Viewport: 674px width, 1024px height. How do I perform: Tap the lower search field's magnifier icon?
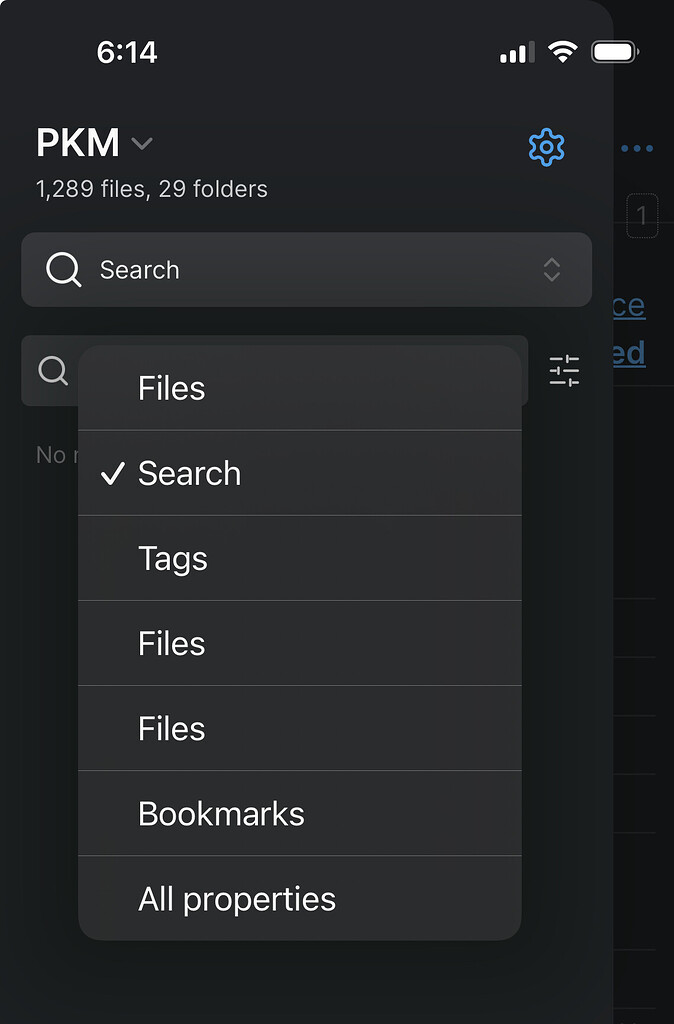point(52,370)
